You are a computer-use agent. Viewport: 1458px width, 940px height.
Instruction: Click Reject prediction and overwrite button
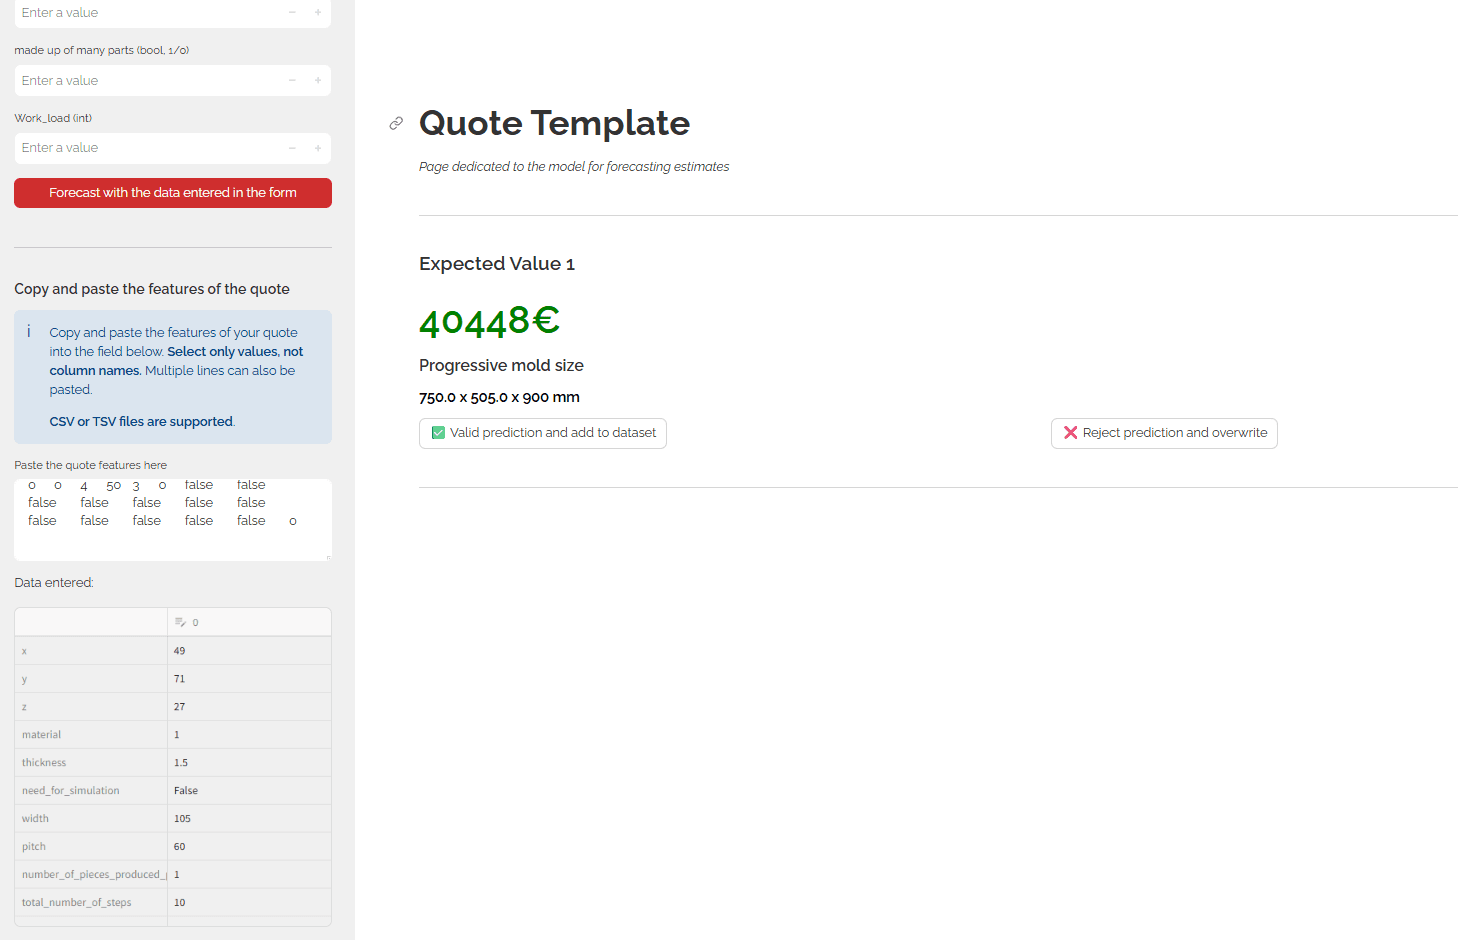point(1164,433)
